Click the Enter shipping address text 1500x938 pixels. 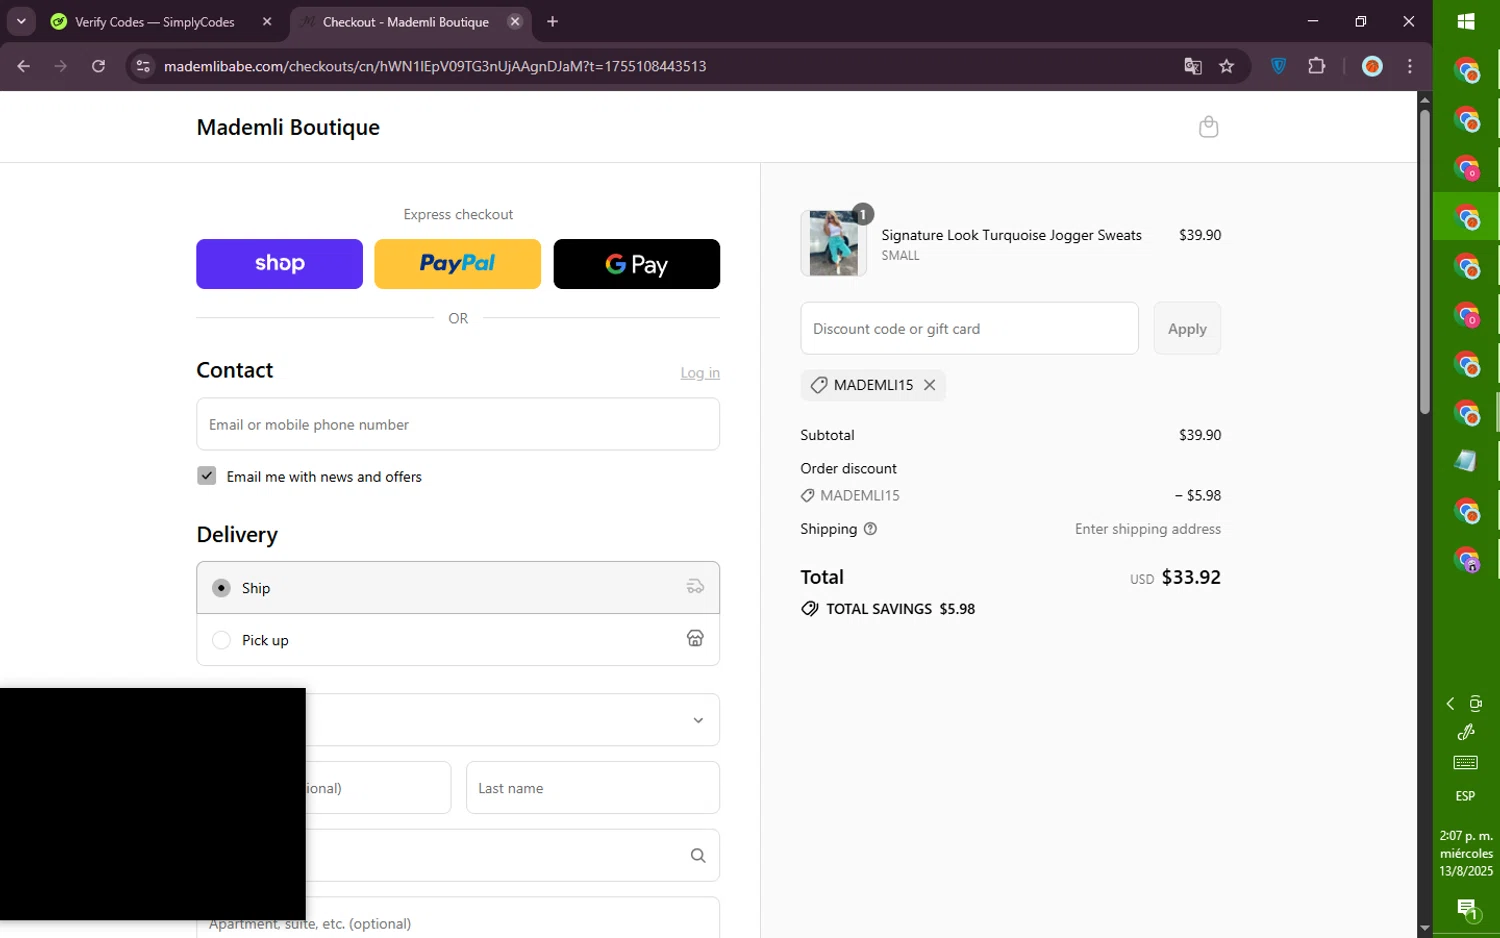tap(1148, 529)
